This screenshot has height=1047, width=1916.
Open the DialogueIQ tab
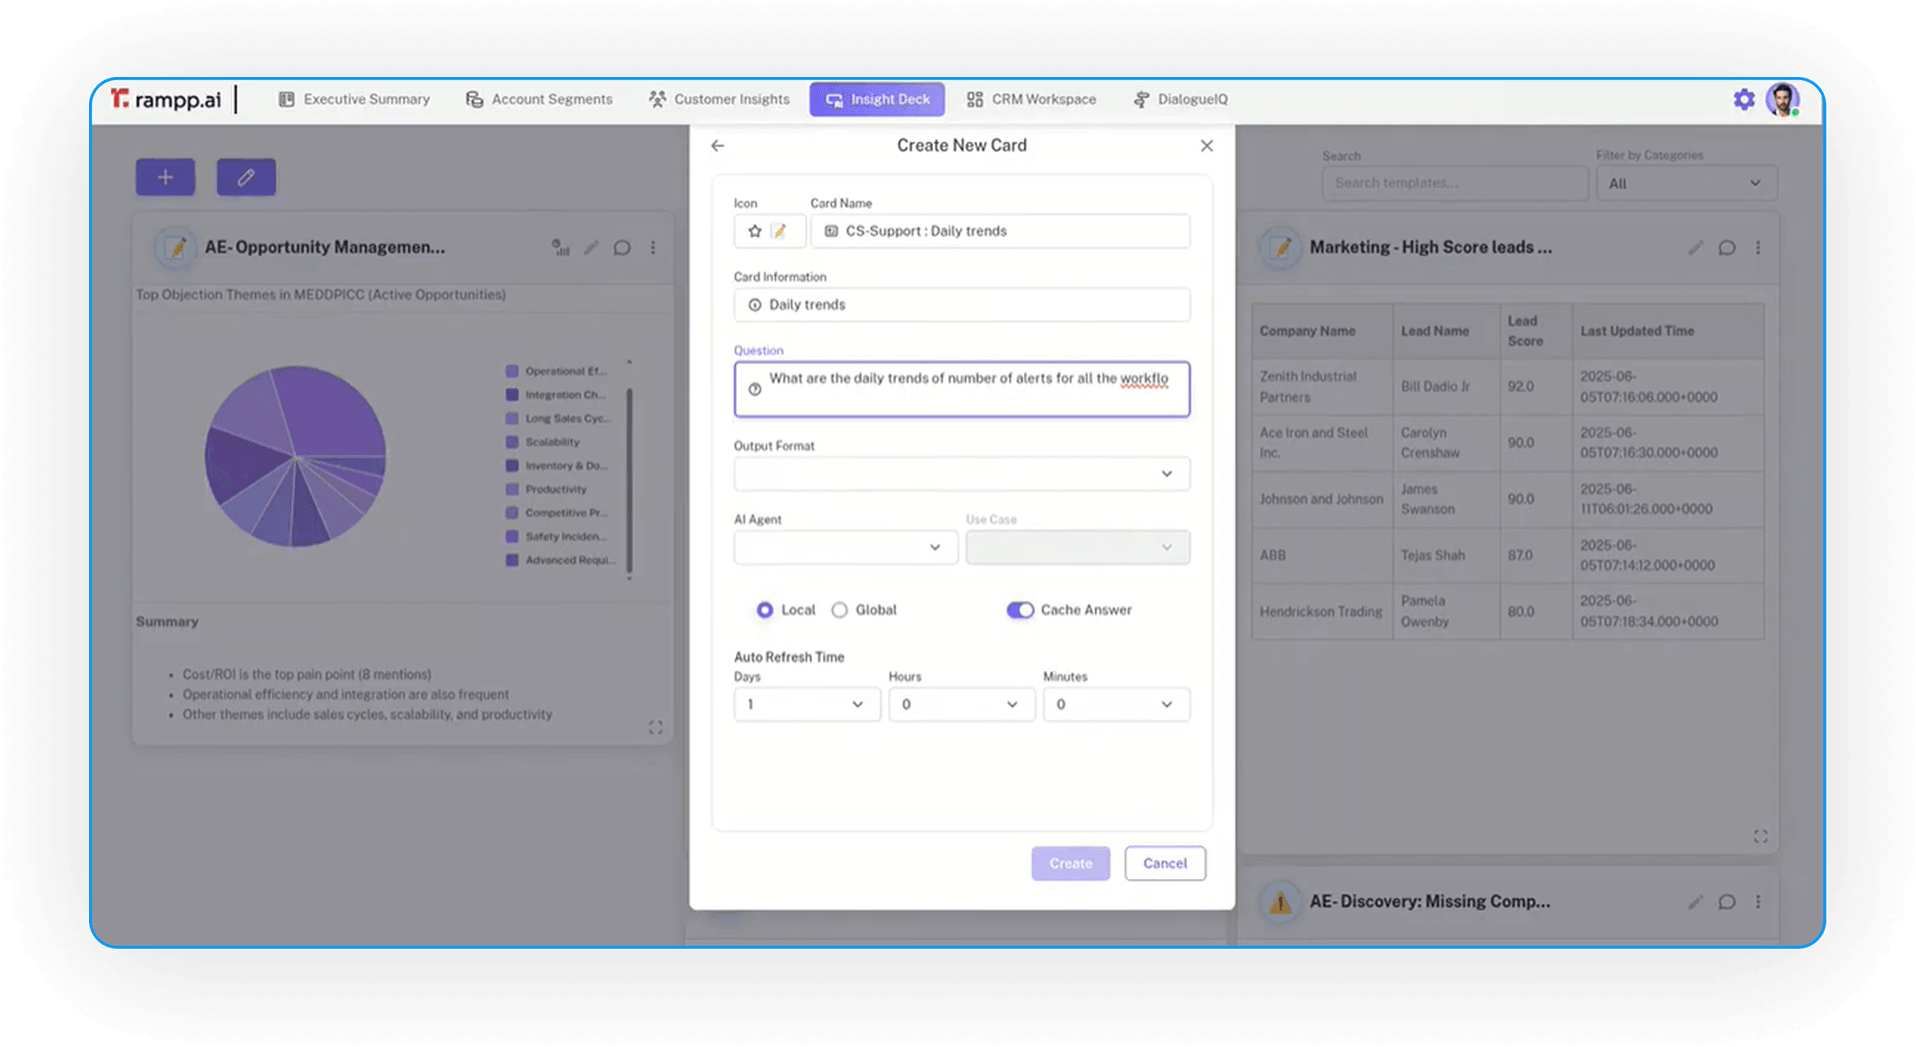pyautogui.click(x=1181, y=99)
